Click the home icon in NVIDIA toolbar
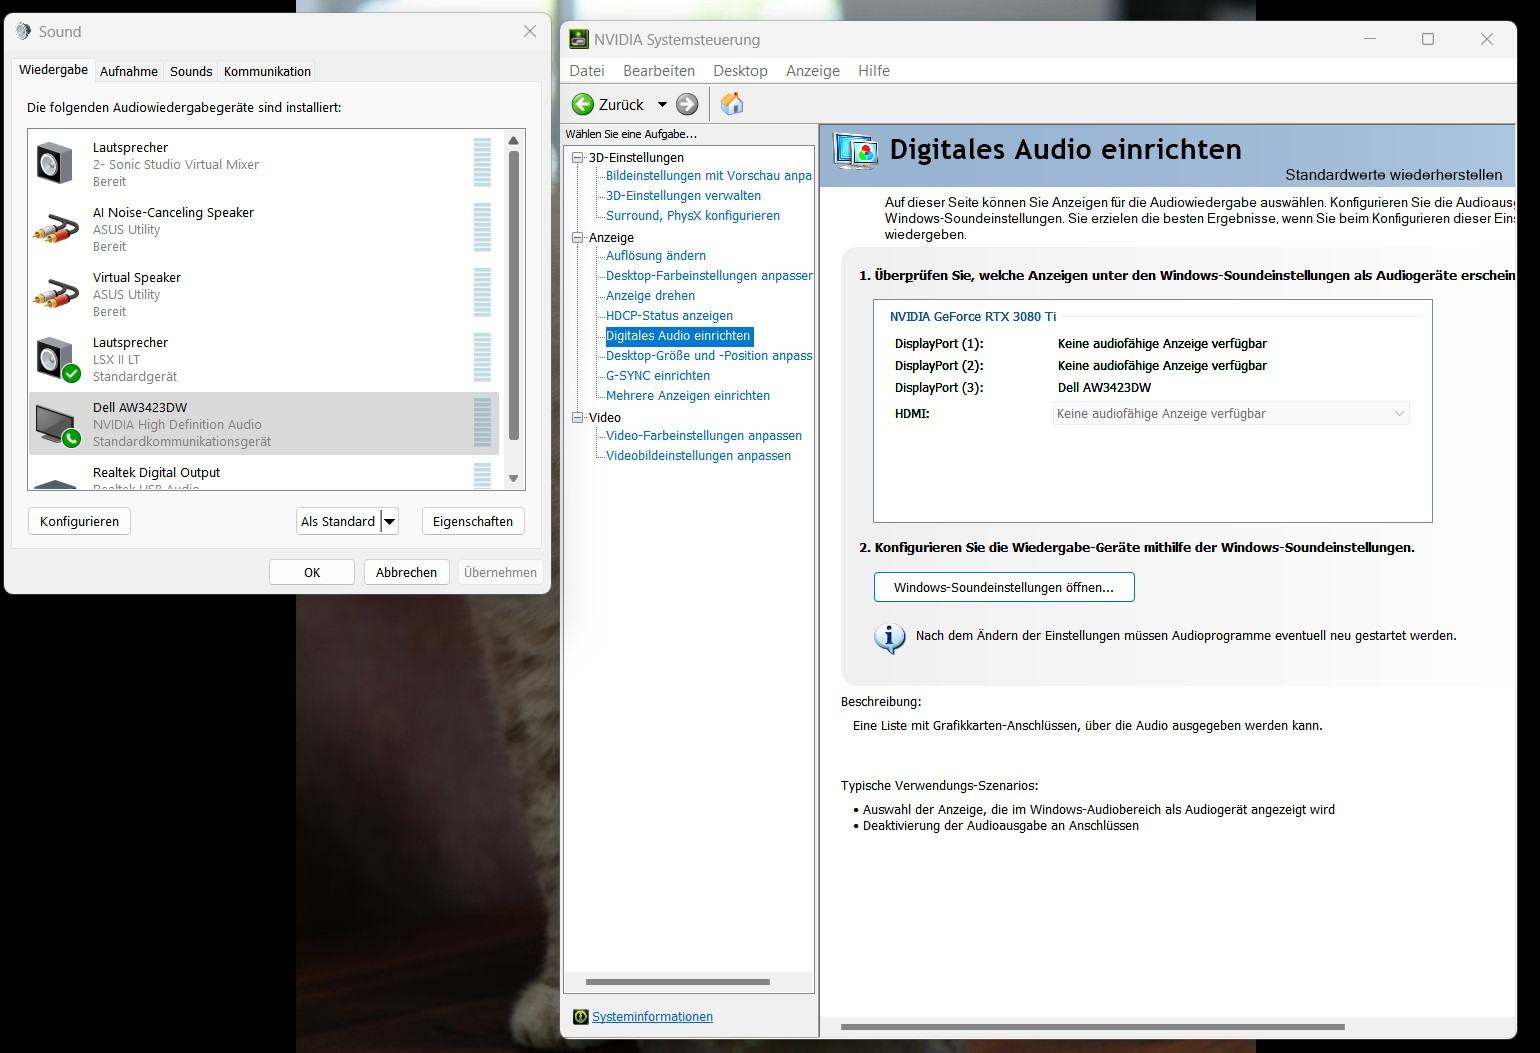Image resolution: width=1540 pixels, height=1053 pixels. click(x=732, y=104)
